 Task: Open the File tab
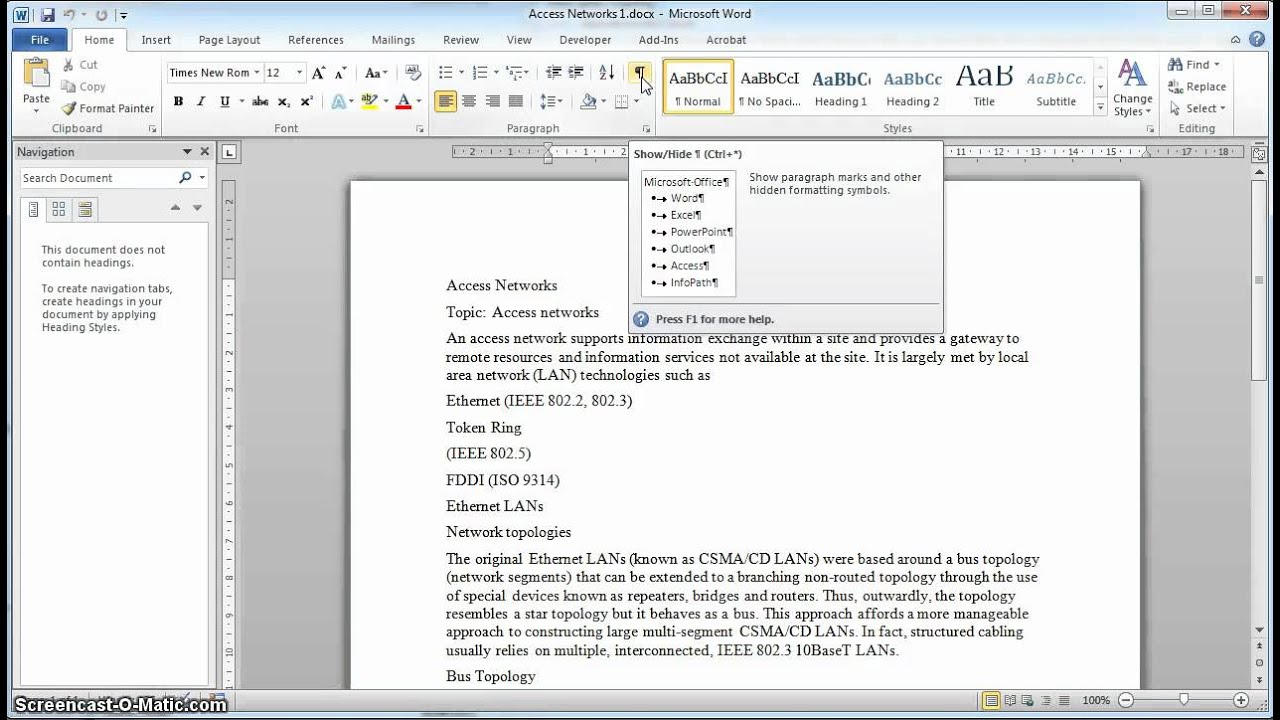pos(40,40)
